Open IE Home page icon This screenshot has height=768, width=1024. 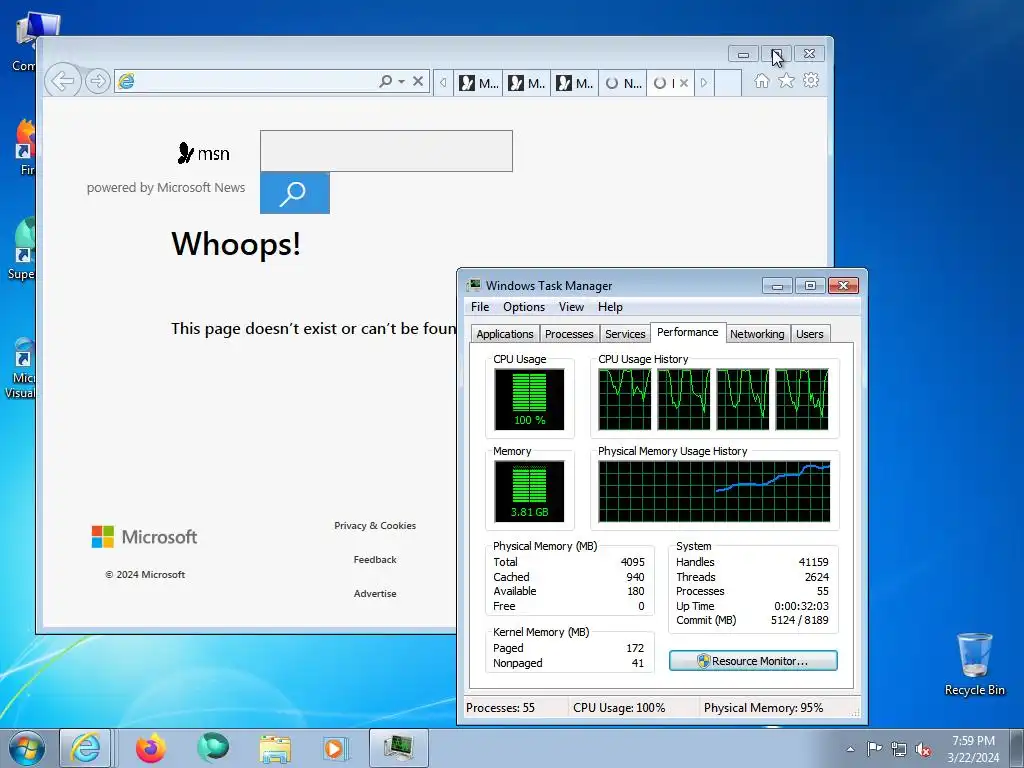point(761,80)
